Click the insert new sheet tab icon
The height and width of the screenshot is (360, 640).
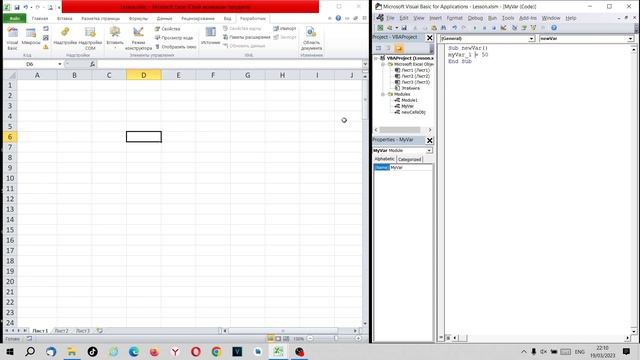tap(100, 331)
